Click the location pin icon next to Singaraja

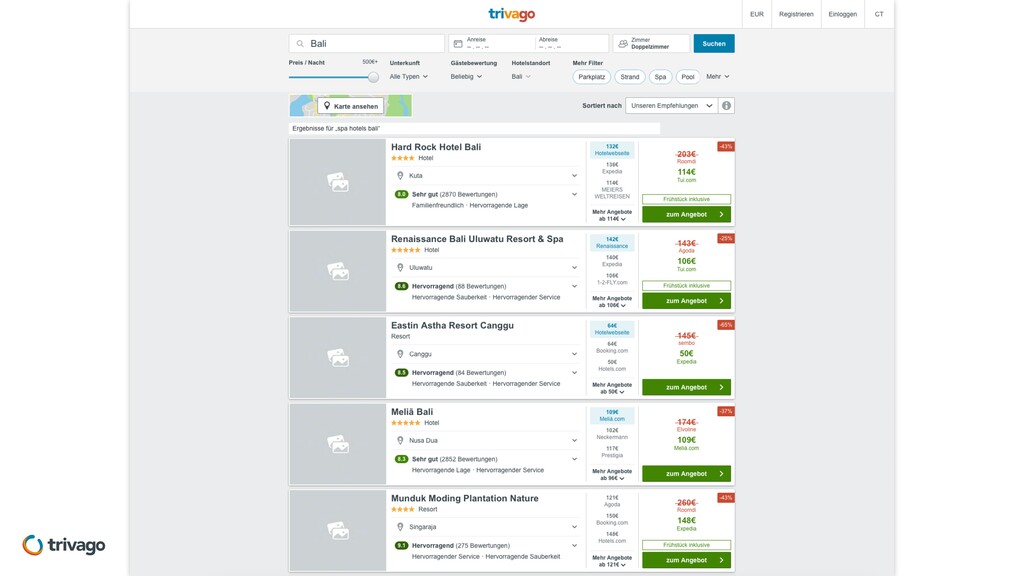(x=400, y=527)
